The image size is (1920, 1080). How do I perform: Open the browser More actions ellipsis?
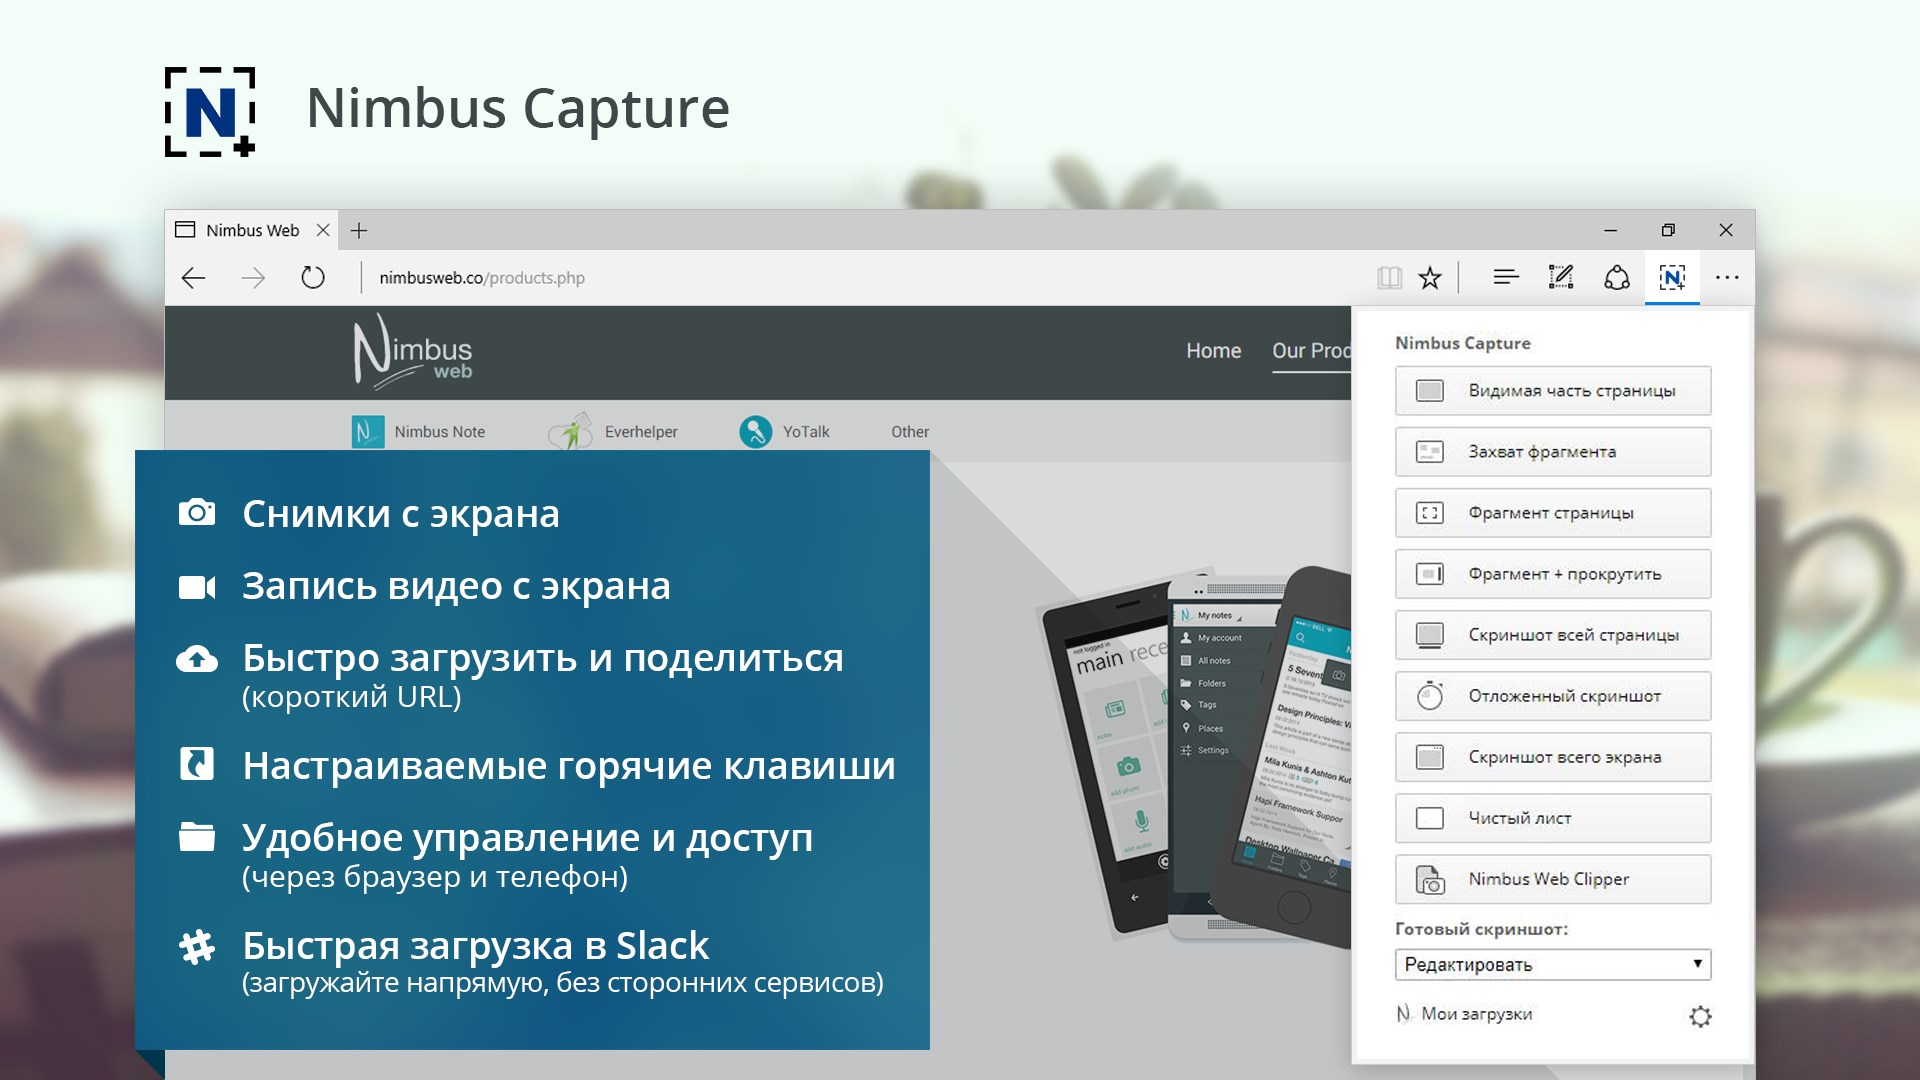pos(1727,278)
